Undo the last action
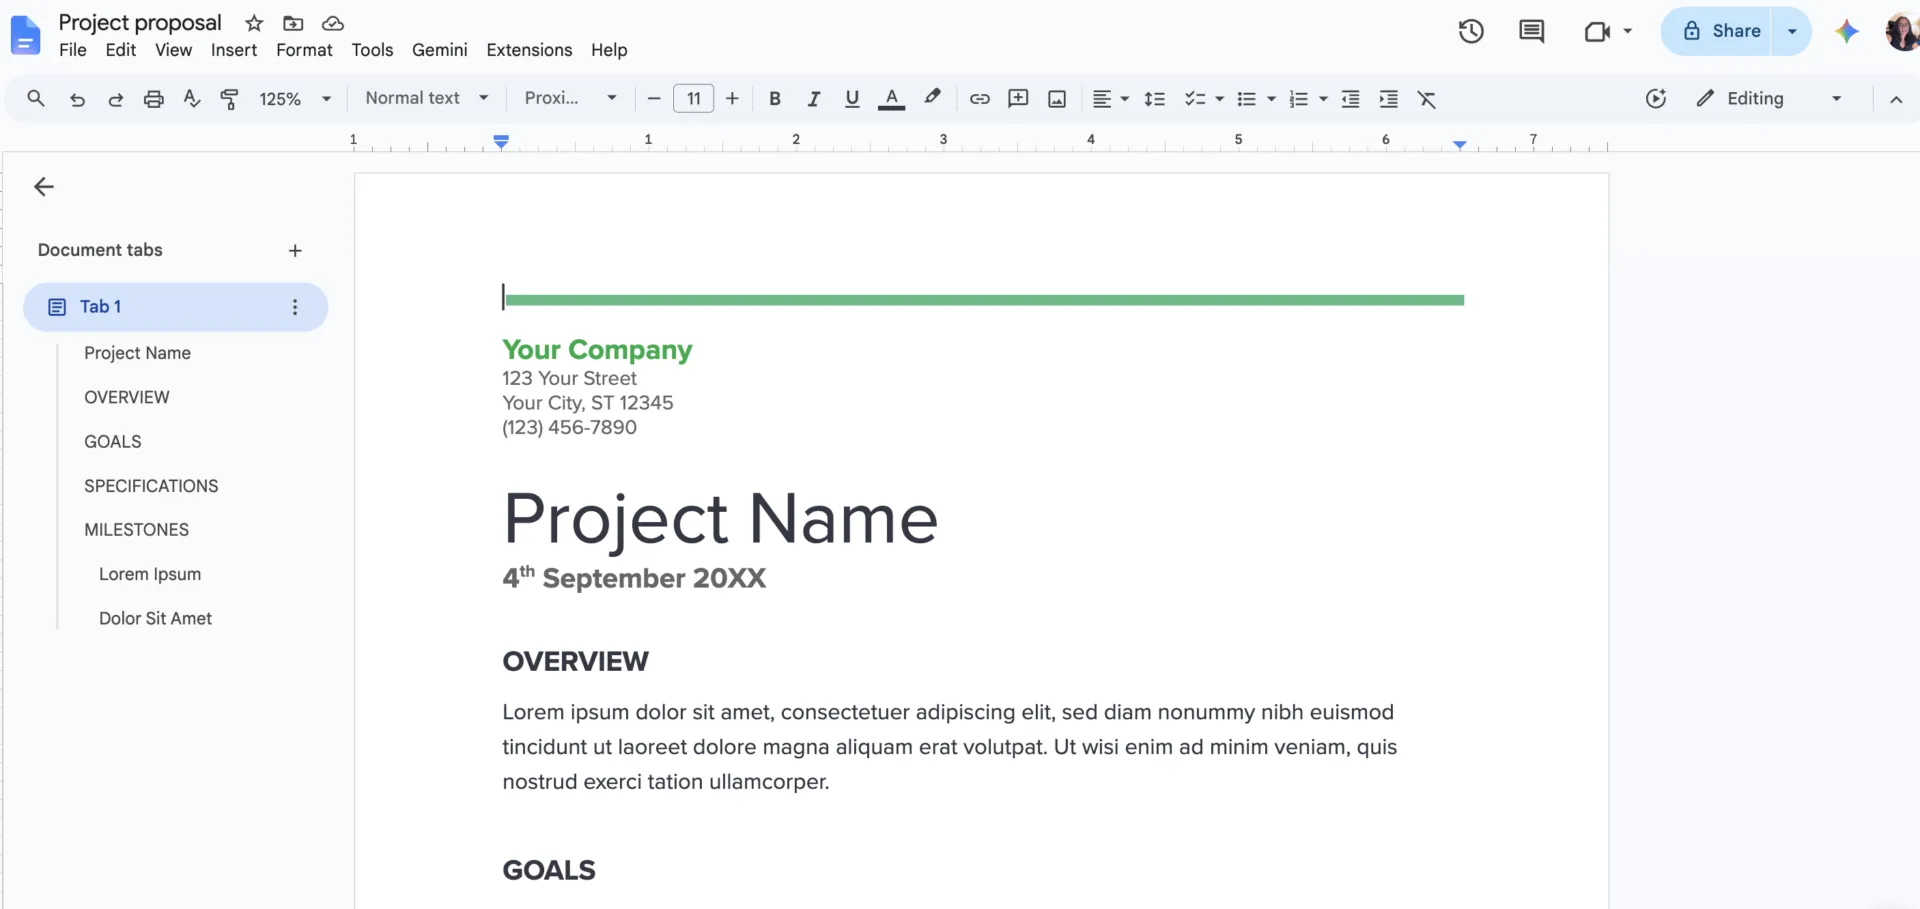The width and height of the screenshot is (1920, 909). pyautogui.click(x=77, y=99)
